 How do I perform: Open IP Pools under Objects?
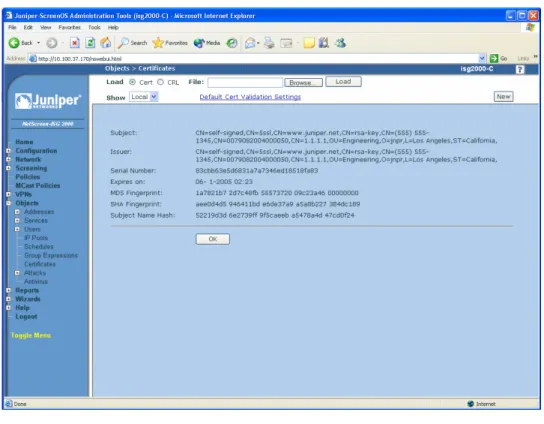(36, 238)
